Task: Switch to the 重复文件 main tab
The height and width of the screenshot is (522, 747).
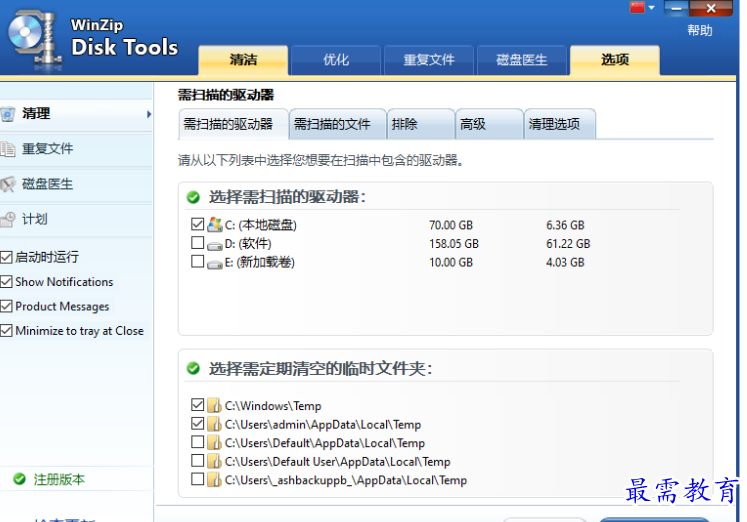Action: [429, 60]
